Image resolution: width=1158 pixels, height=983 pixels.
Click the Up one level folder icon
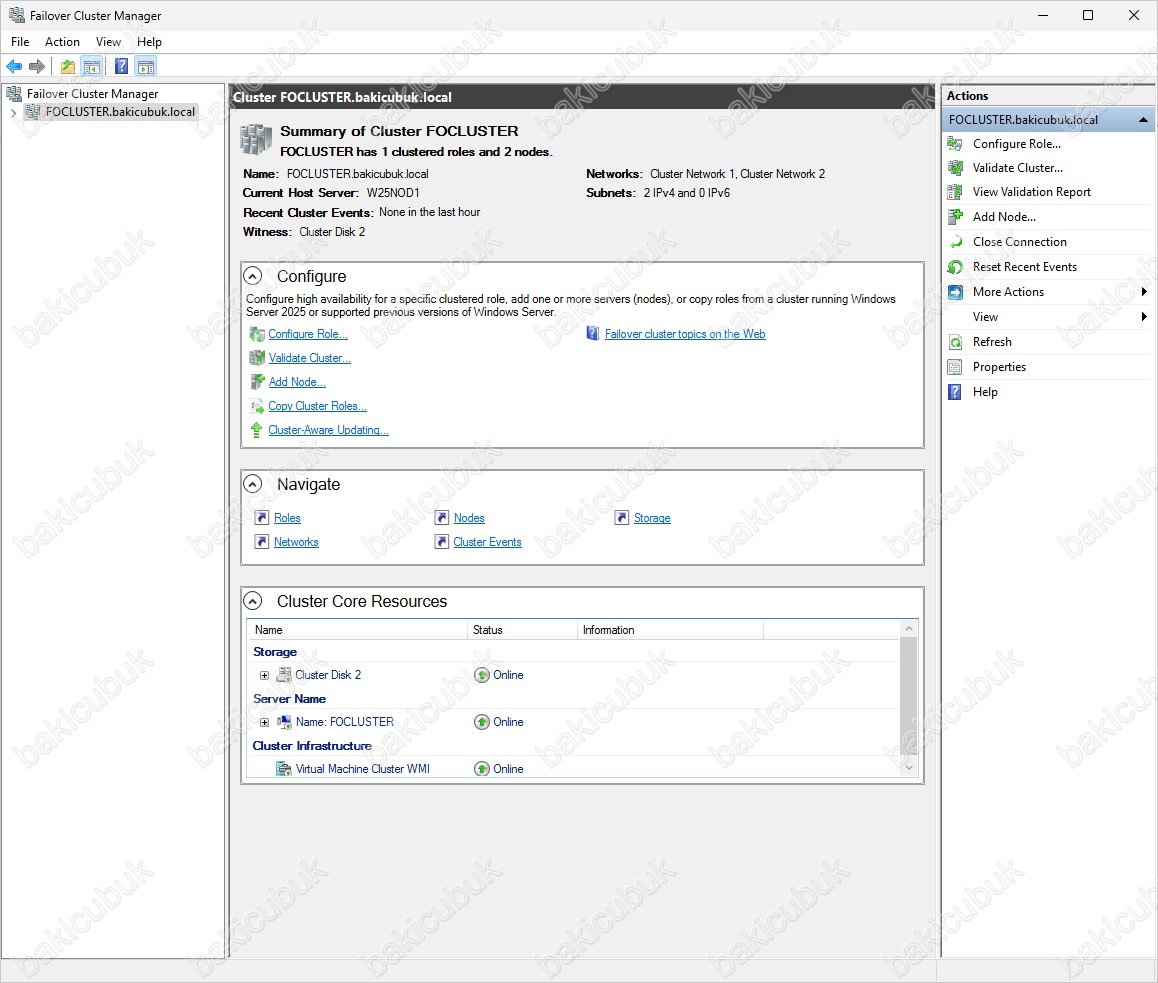click(68, 66)
